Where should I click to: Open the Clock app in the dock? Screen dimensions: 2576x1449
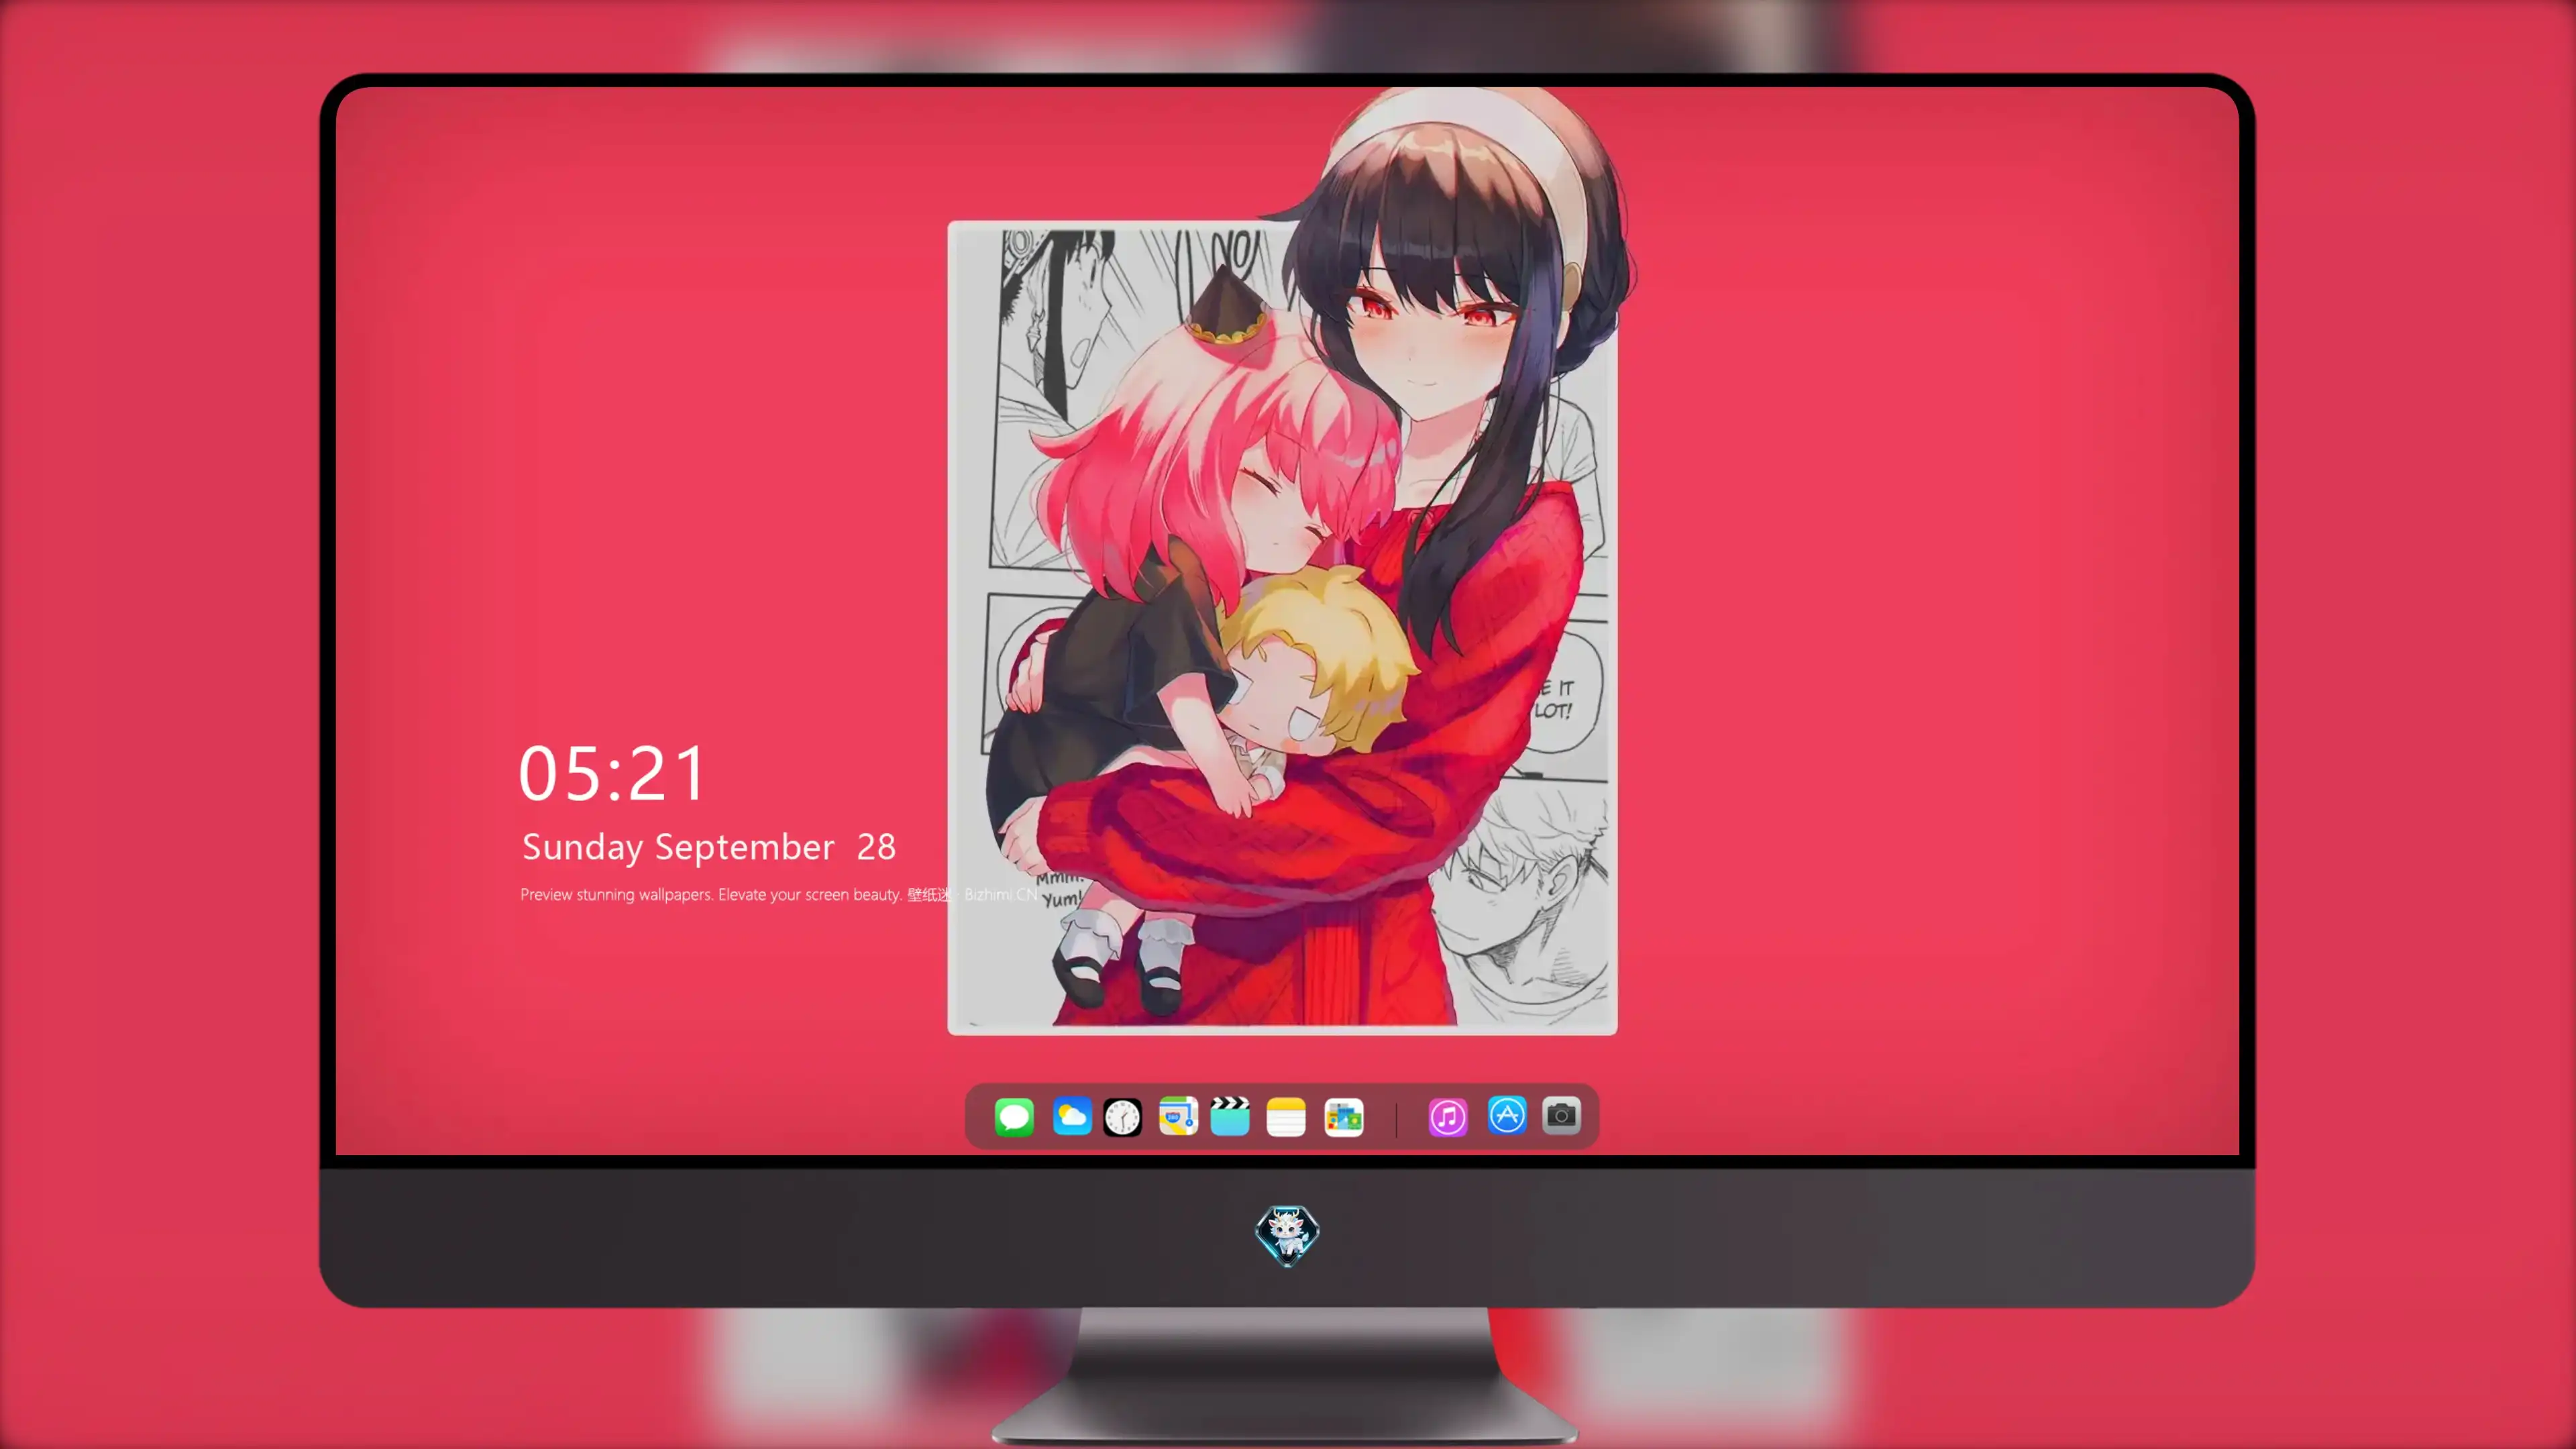pos(1122,1116)
